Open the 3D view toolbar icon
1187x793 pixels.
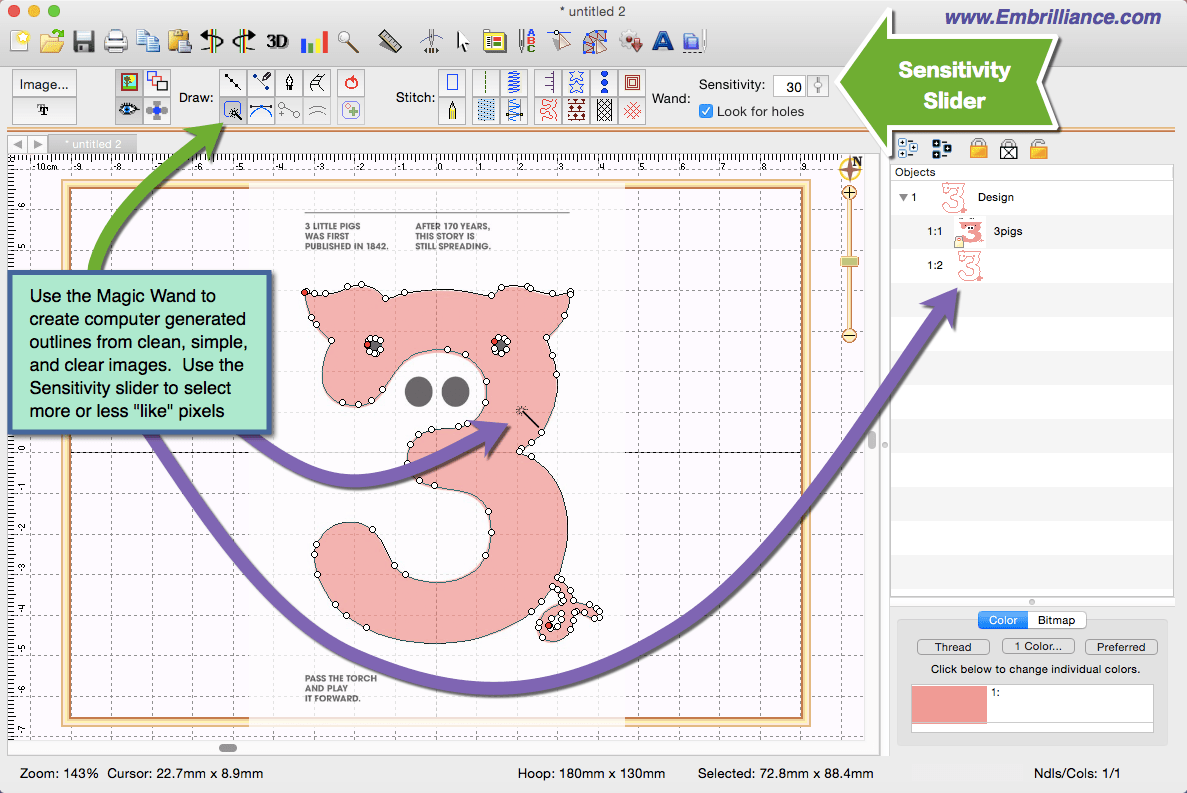[x=277, y=41]
